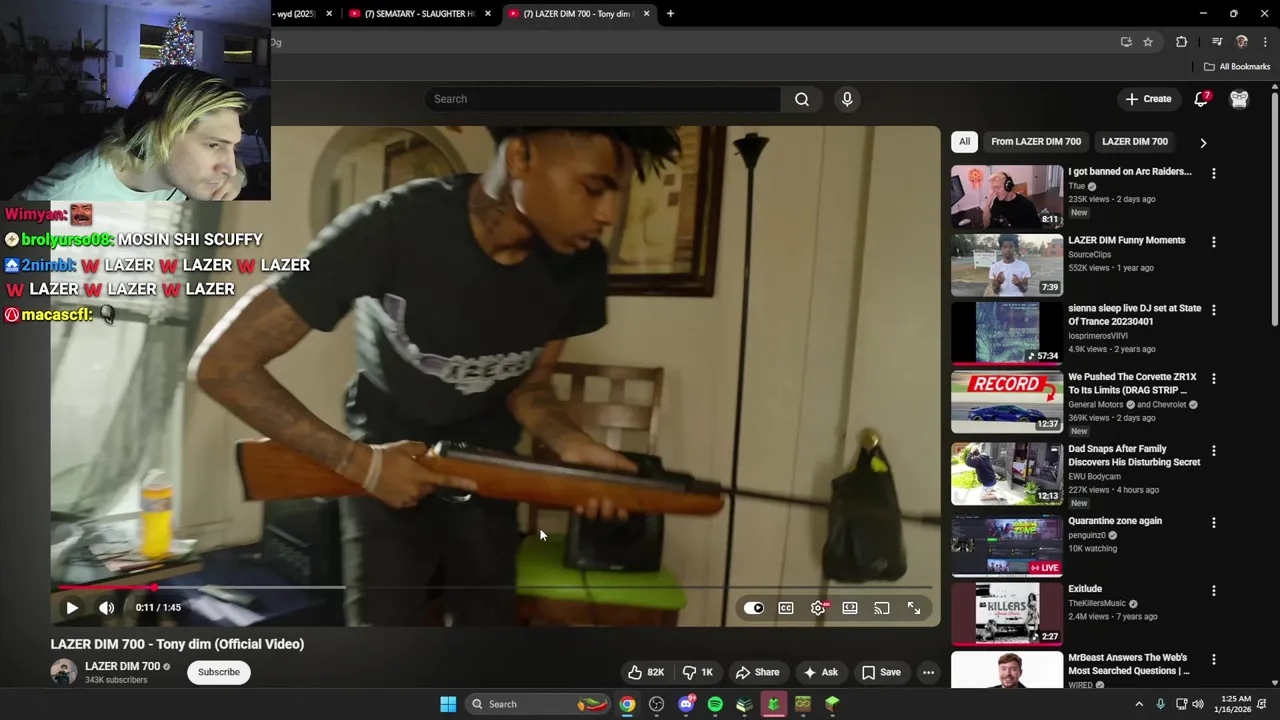Open options for sienna sleep DJ set

(1213, 310)
